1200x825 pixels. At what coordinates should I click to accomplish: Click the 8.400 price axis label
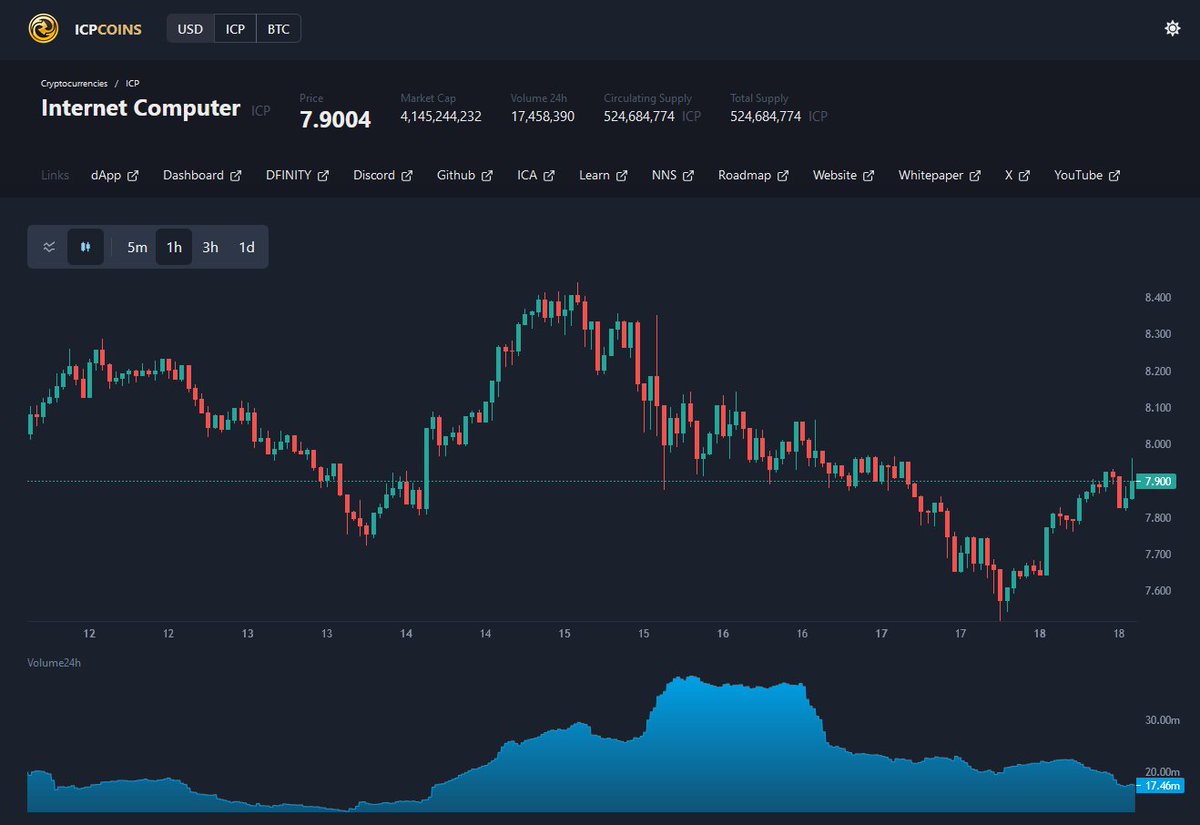tap(1159, 298)
